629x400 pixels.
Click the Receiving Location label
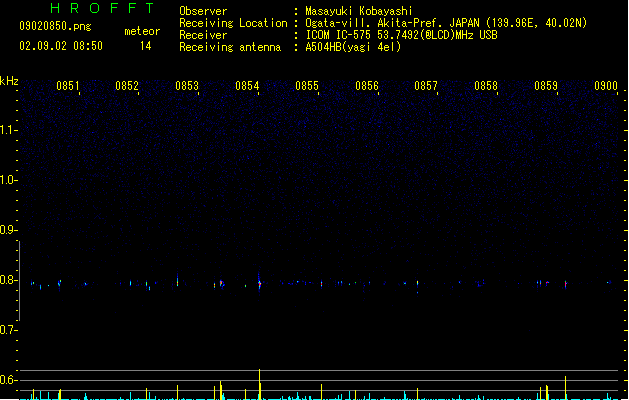[233, 23]
